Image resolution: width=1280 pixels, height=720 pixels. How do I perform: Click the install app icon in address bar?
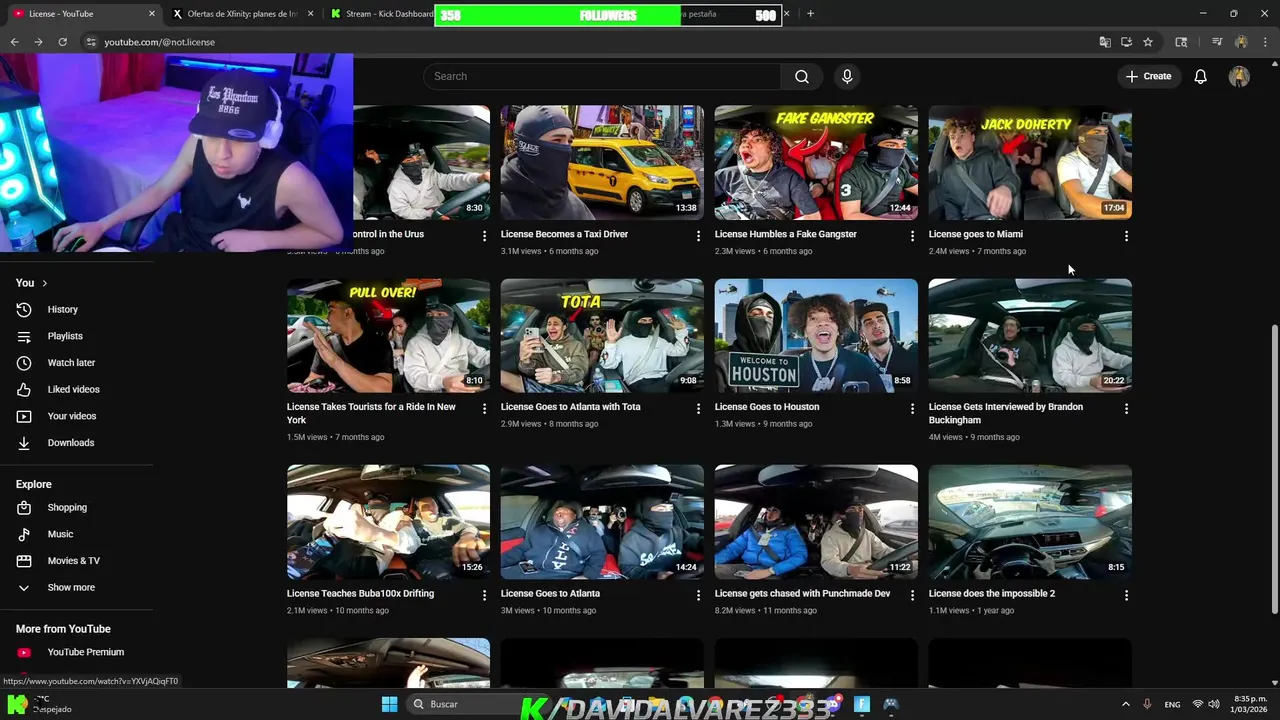pyautogui.click(x=1126, y=42)
